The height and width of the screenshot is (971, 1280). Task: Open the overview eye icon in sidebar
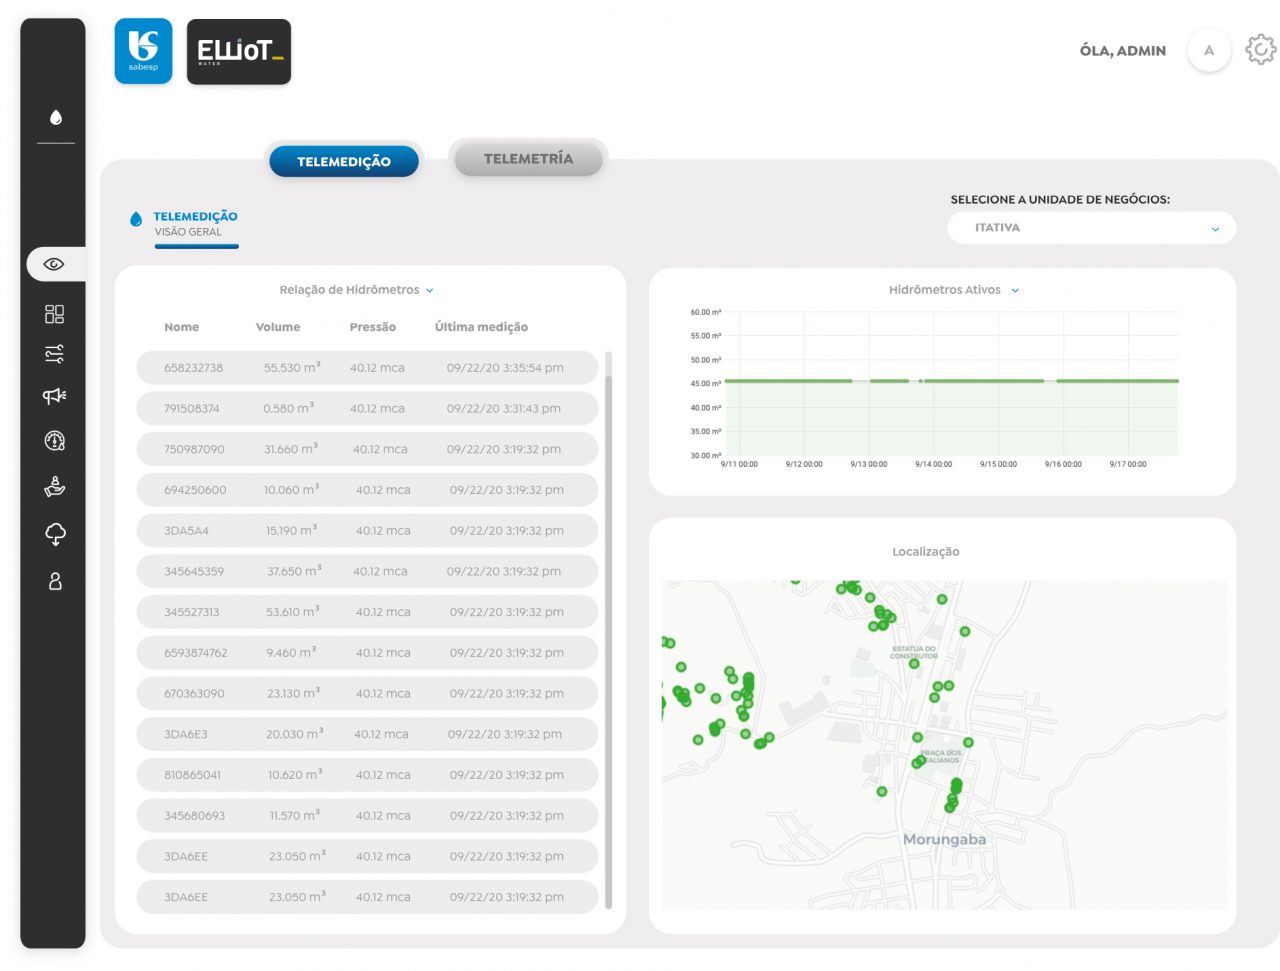[x=55, y=264]
